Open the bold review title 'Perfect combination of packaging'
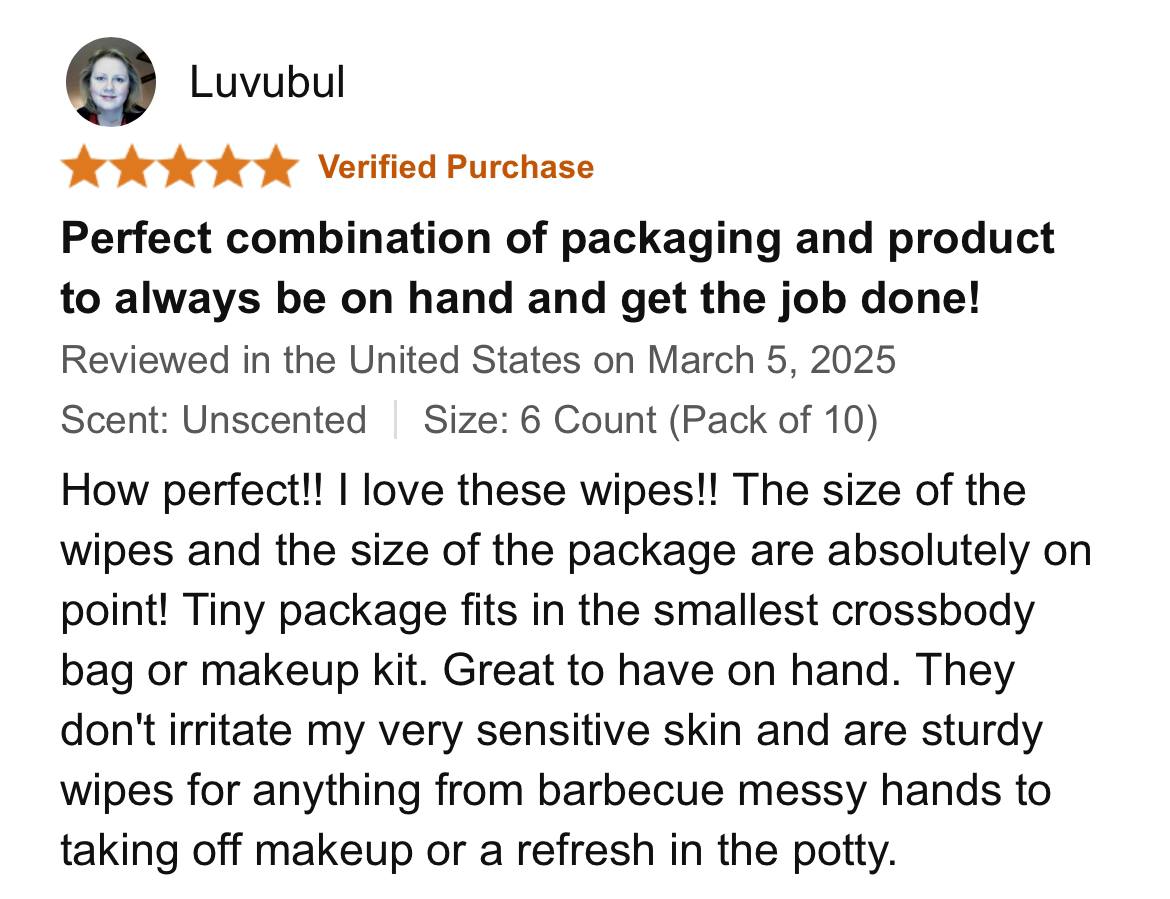Viewport: 1170px width, 899px height. [x=557, y=268]
